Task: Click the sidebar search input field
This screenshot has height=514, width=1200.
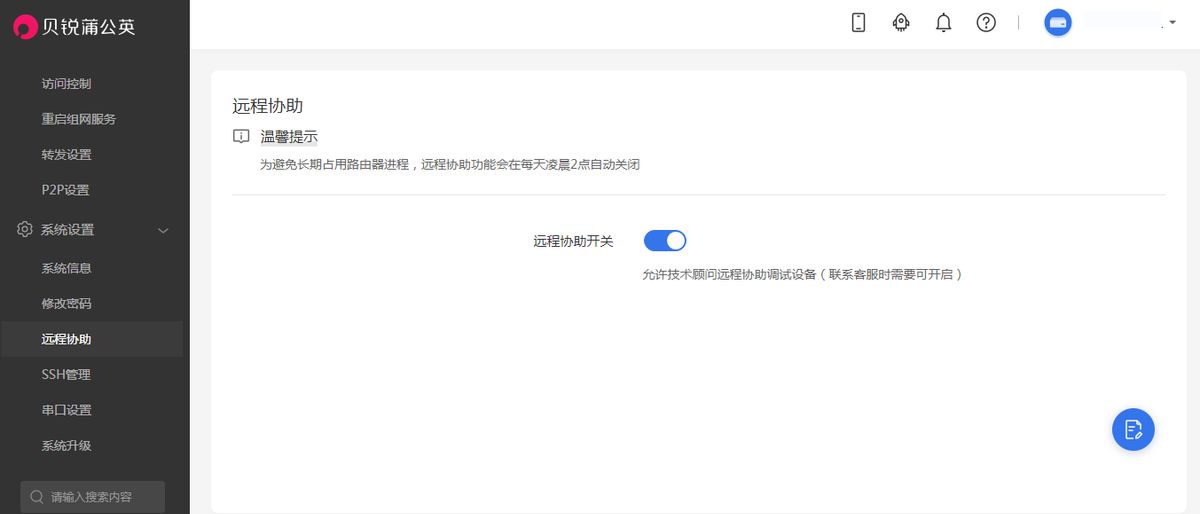Action: click(x=93, y=497)
